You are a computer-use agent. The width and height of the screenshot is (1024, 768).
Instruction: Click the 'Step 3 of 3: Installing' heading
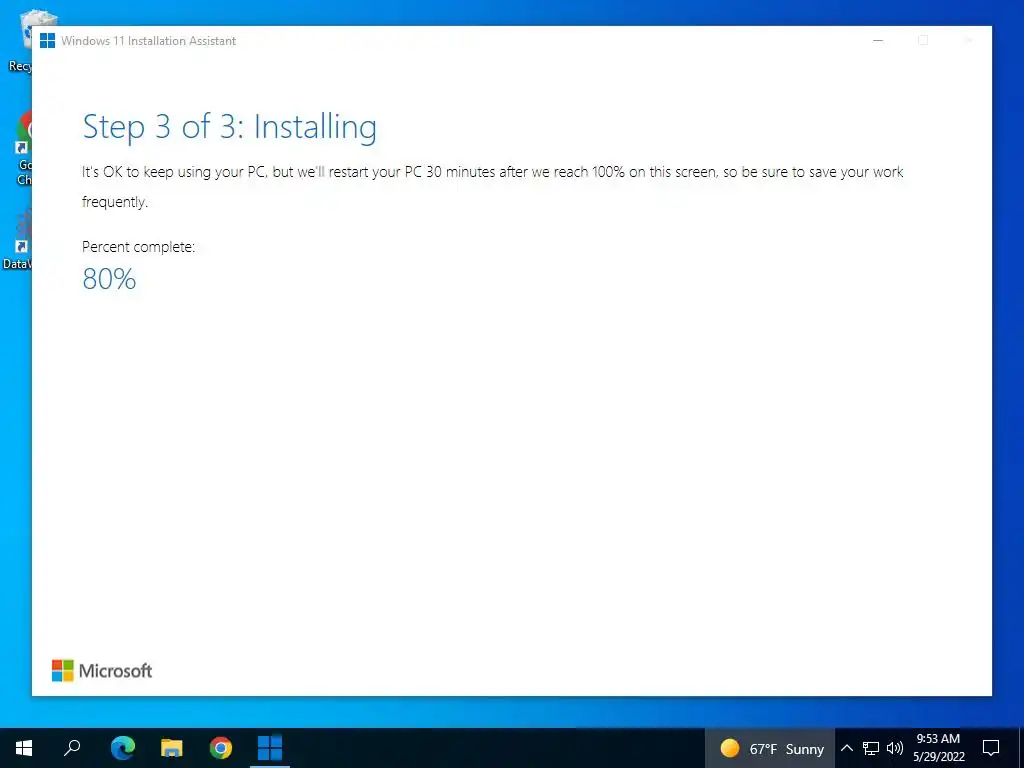229,127
